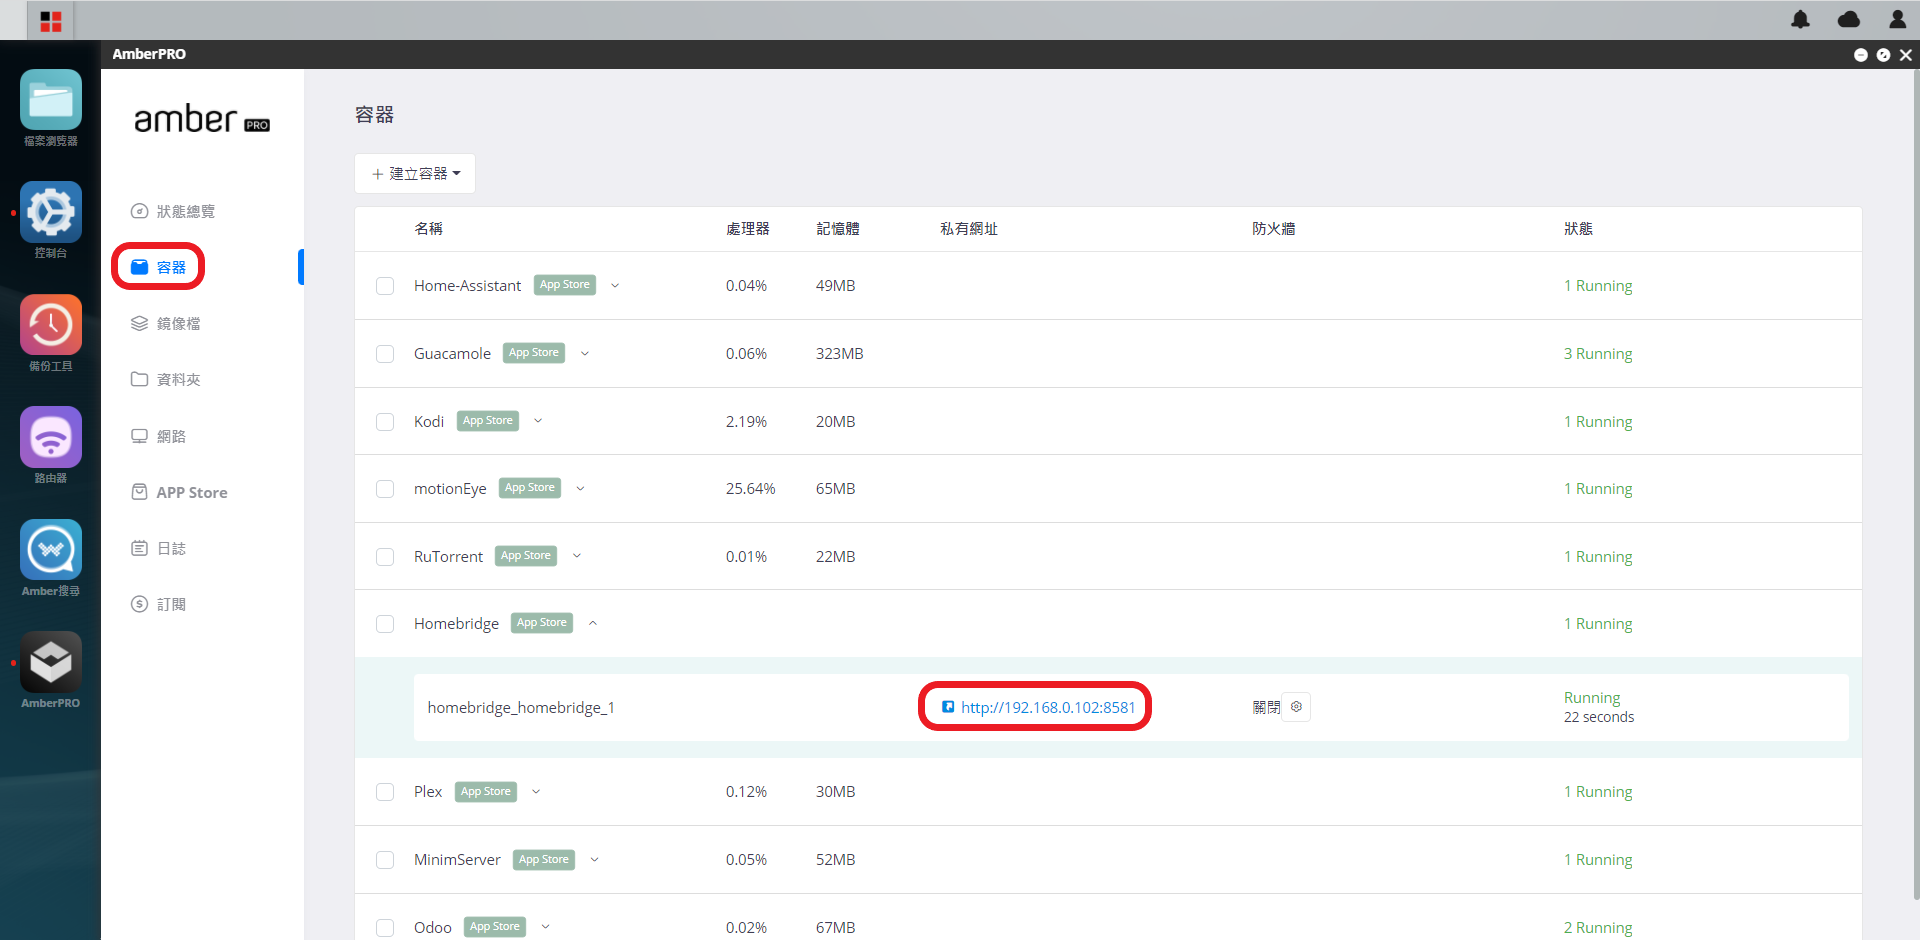Viewport: 1920px width, 940px height.
Task: Open notifications bell icon
Action: click(x=1800, y=19)
